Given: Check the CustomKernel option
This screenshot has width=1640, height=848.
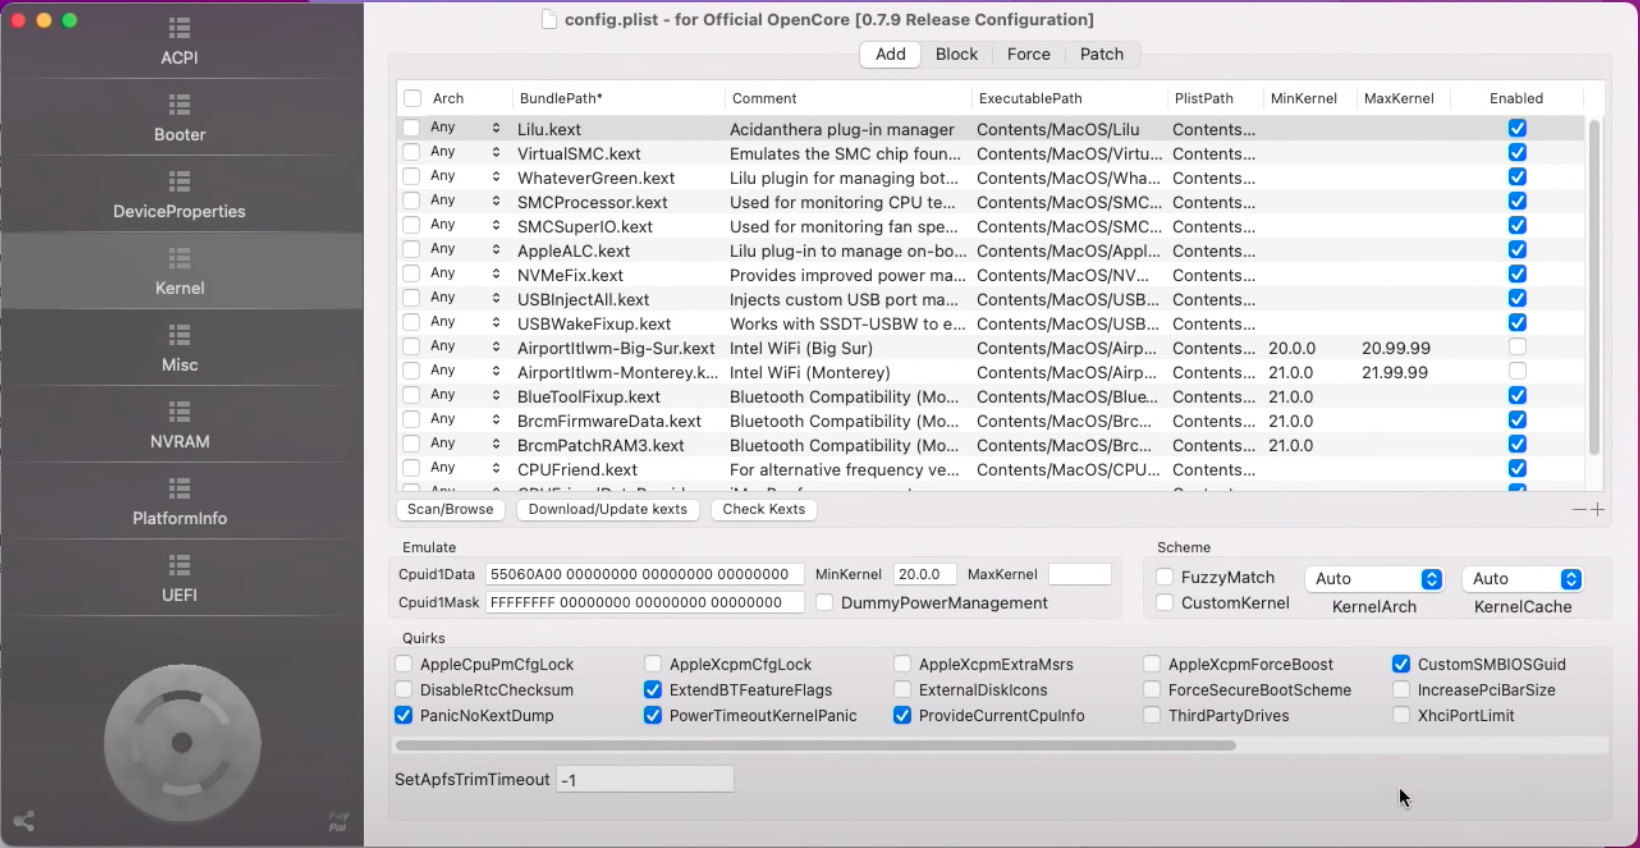Looking at the screenshot, I should pyautogui.click(x=1164, y=603).
